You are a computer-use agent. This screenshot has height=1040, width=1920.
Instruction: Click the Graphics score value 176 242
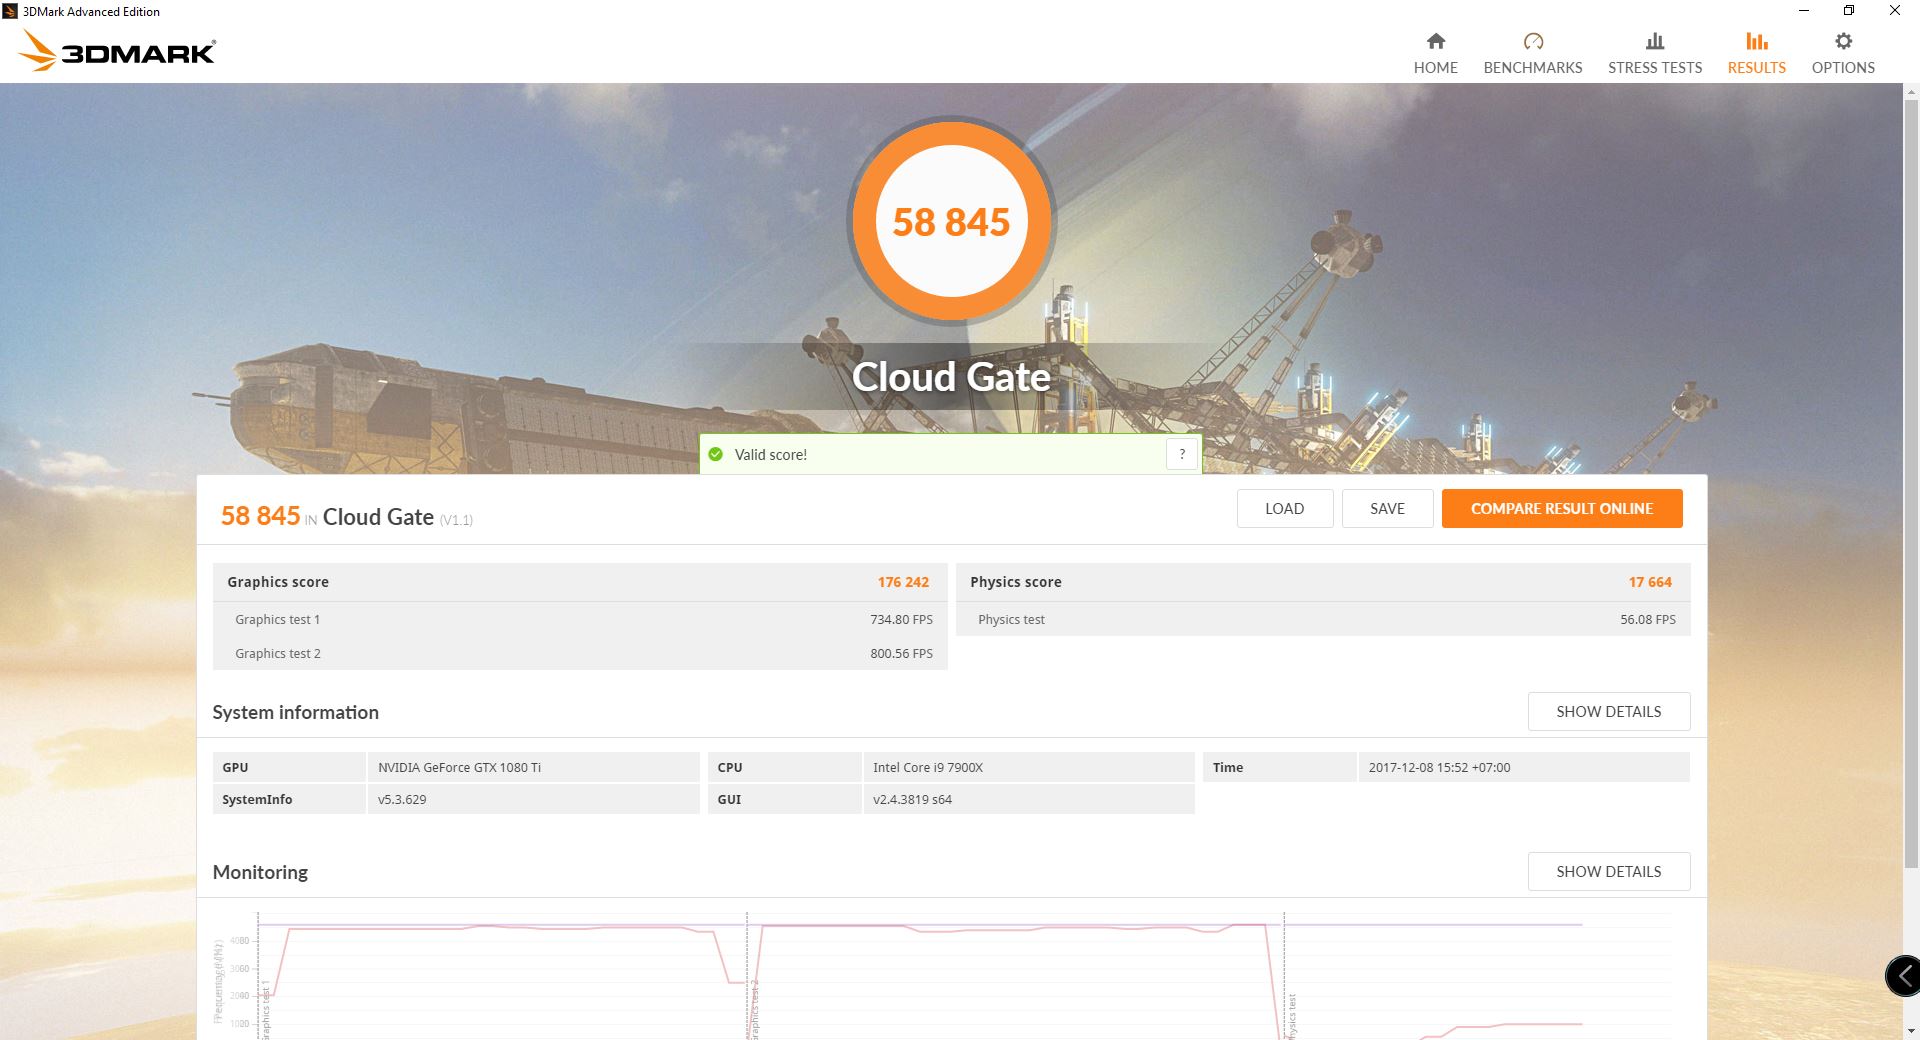903,582
